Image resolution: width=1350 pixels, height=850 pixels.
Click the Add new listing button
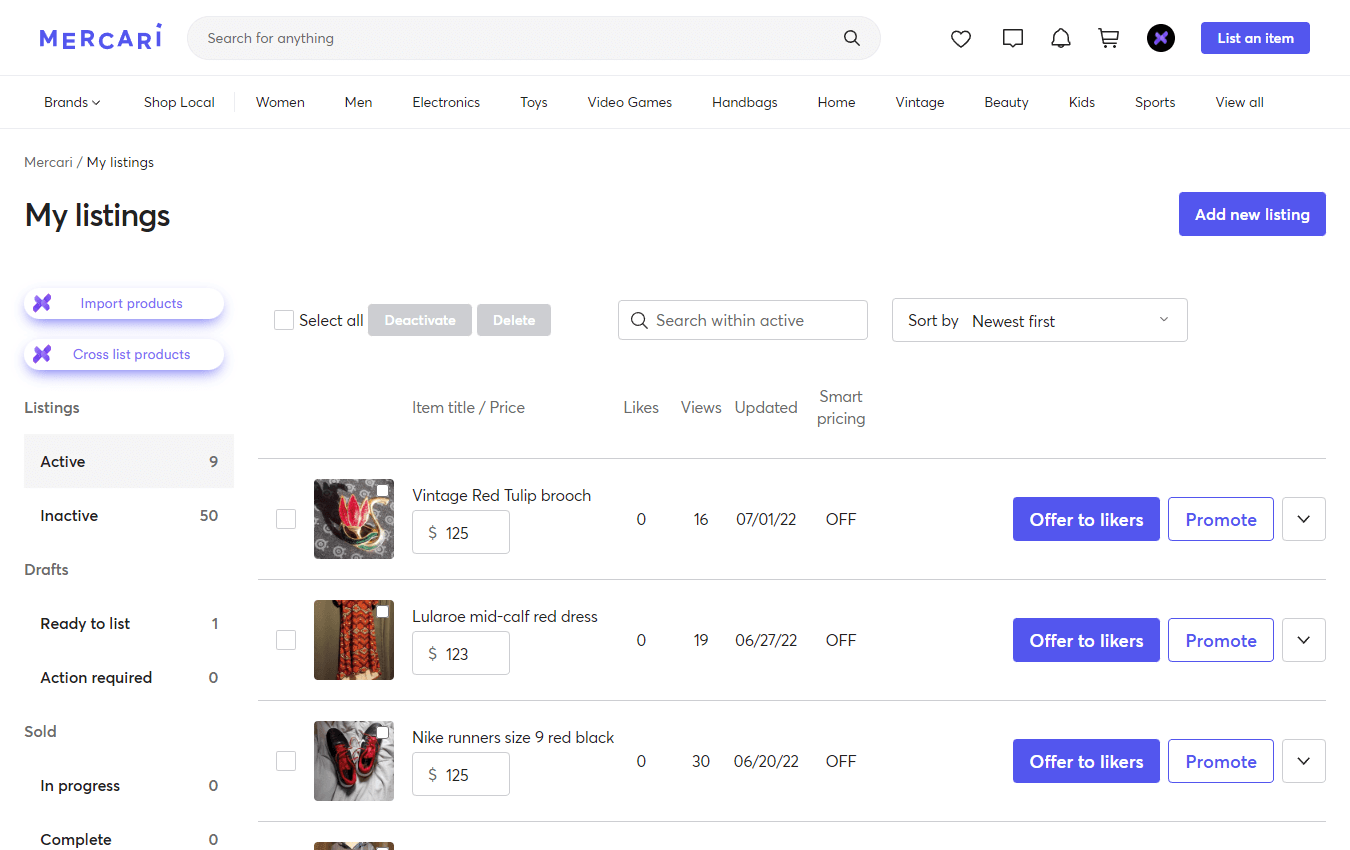pyautogui.click(x=1252, y=214)
